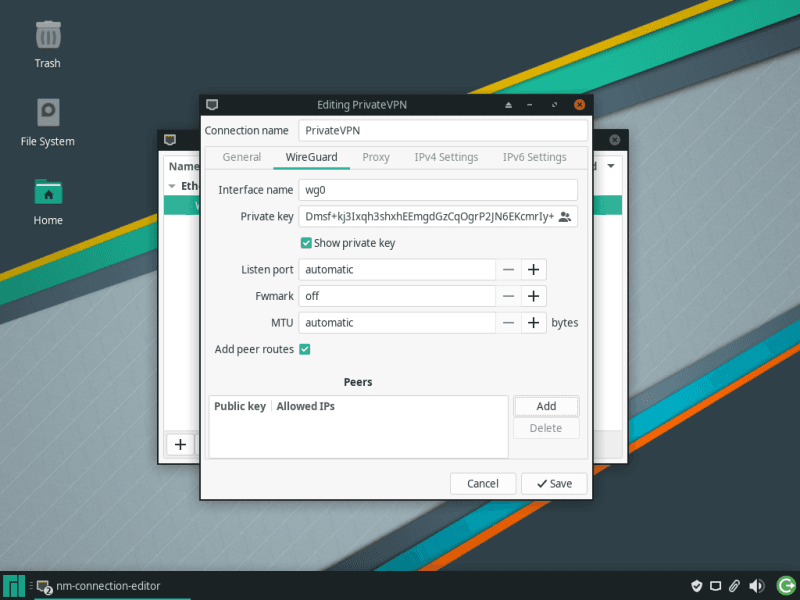
Task: Click the shield security tray icon
Action: (697, 586)
